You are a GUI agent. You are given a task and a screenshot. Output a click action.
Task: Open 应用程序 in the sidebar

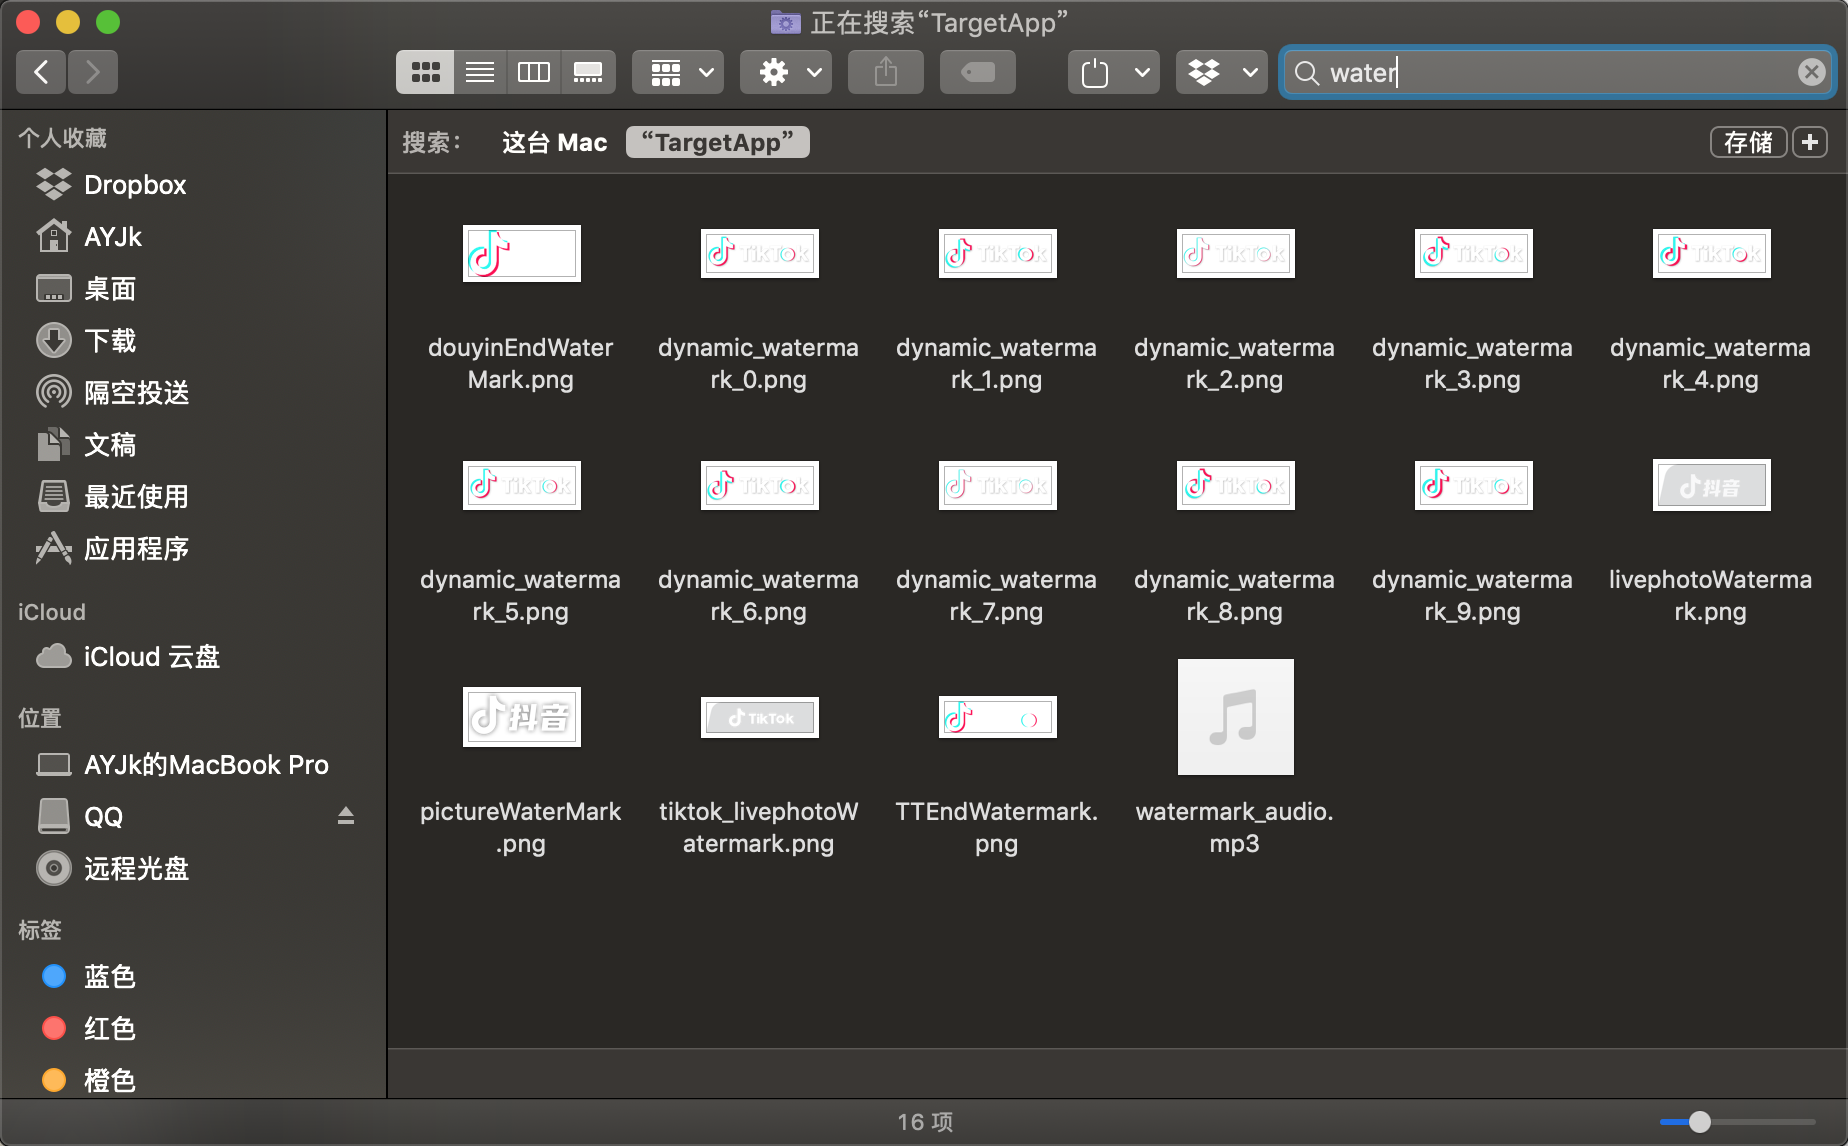coord(193,549)
